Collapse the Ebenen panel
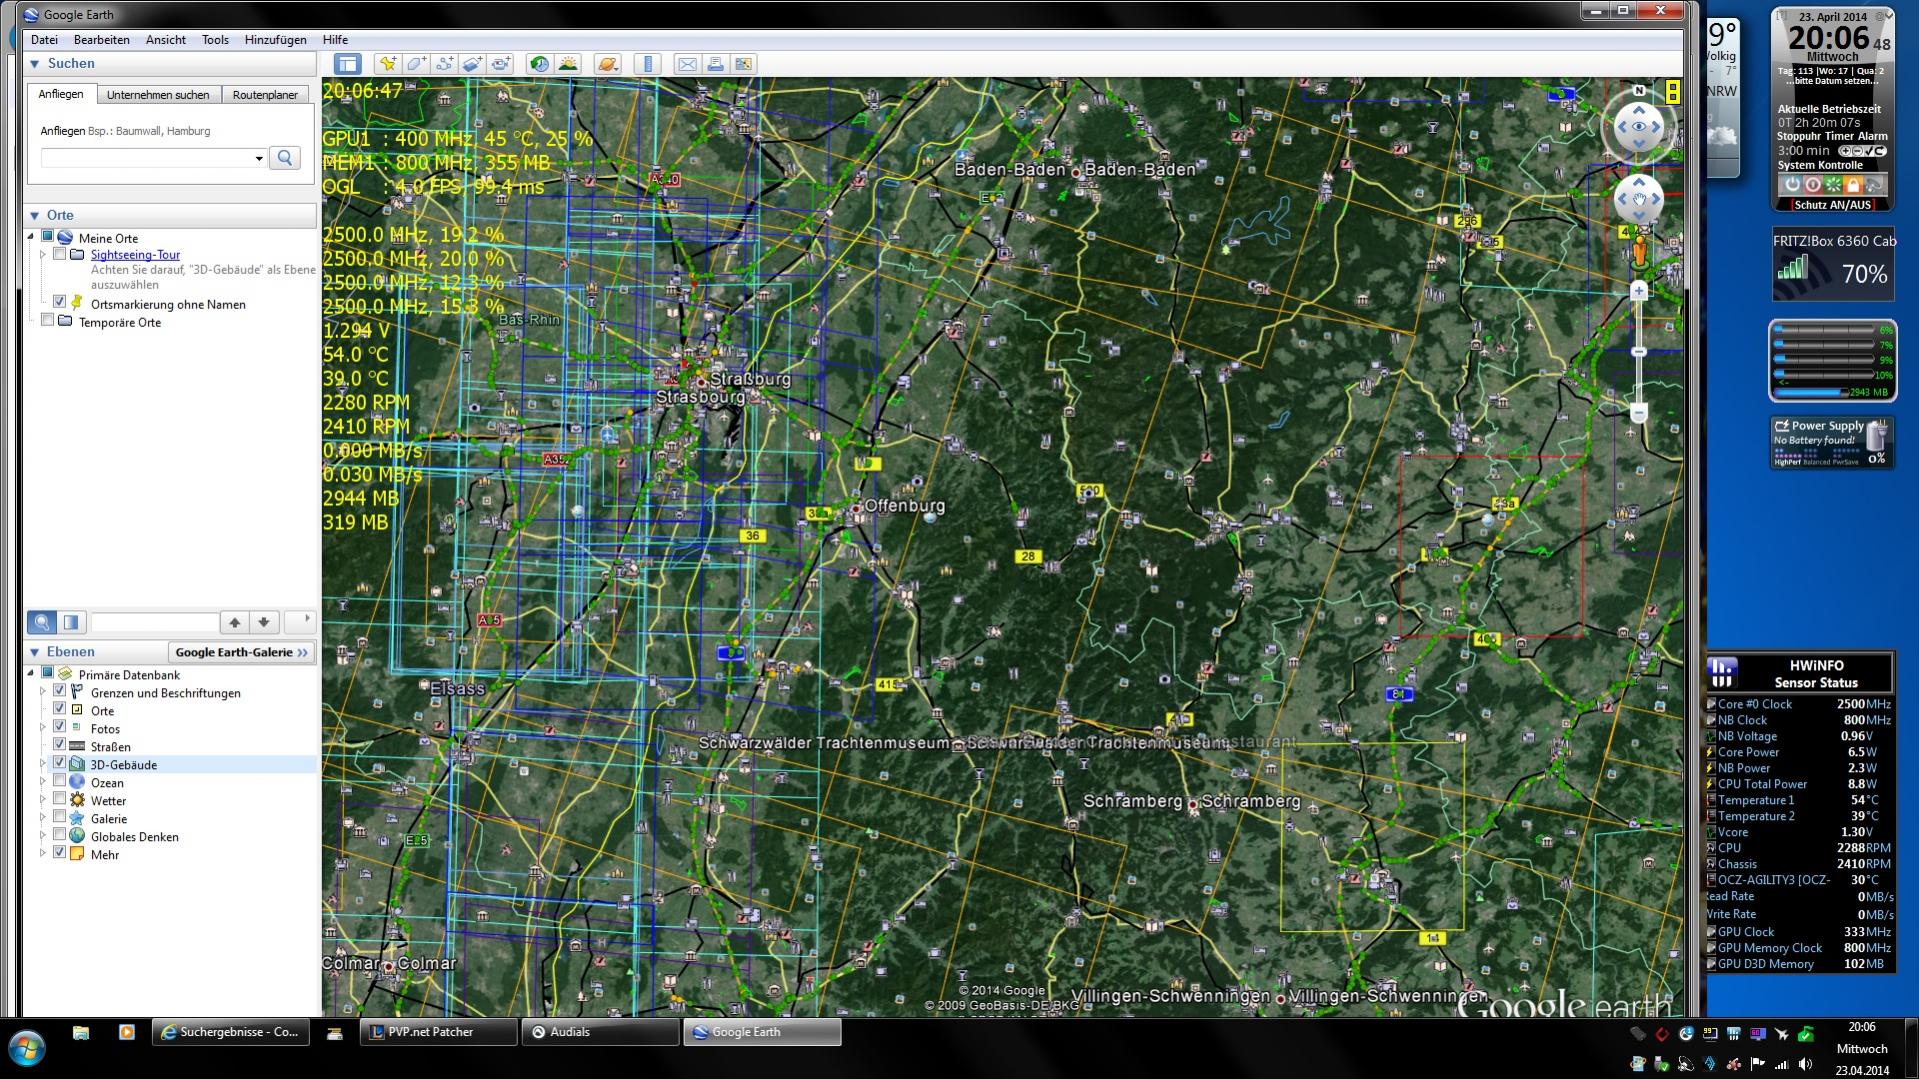1919x1079 pixels. (x=35, y=652)
